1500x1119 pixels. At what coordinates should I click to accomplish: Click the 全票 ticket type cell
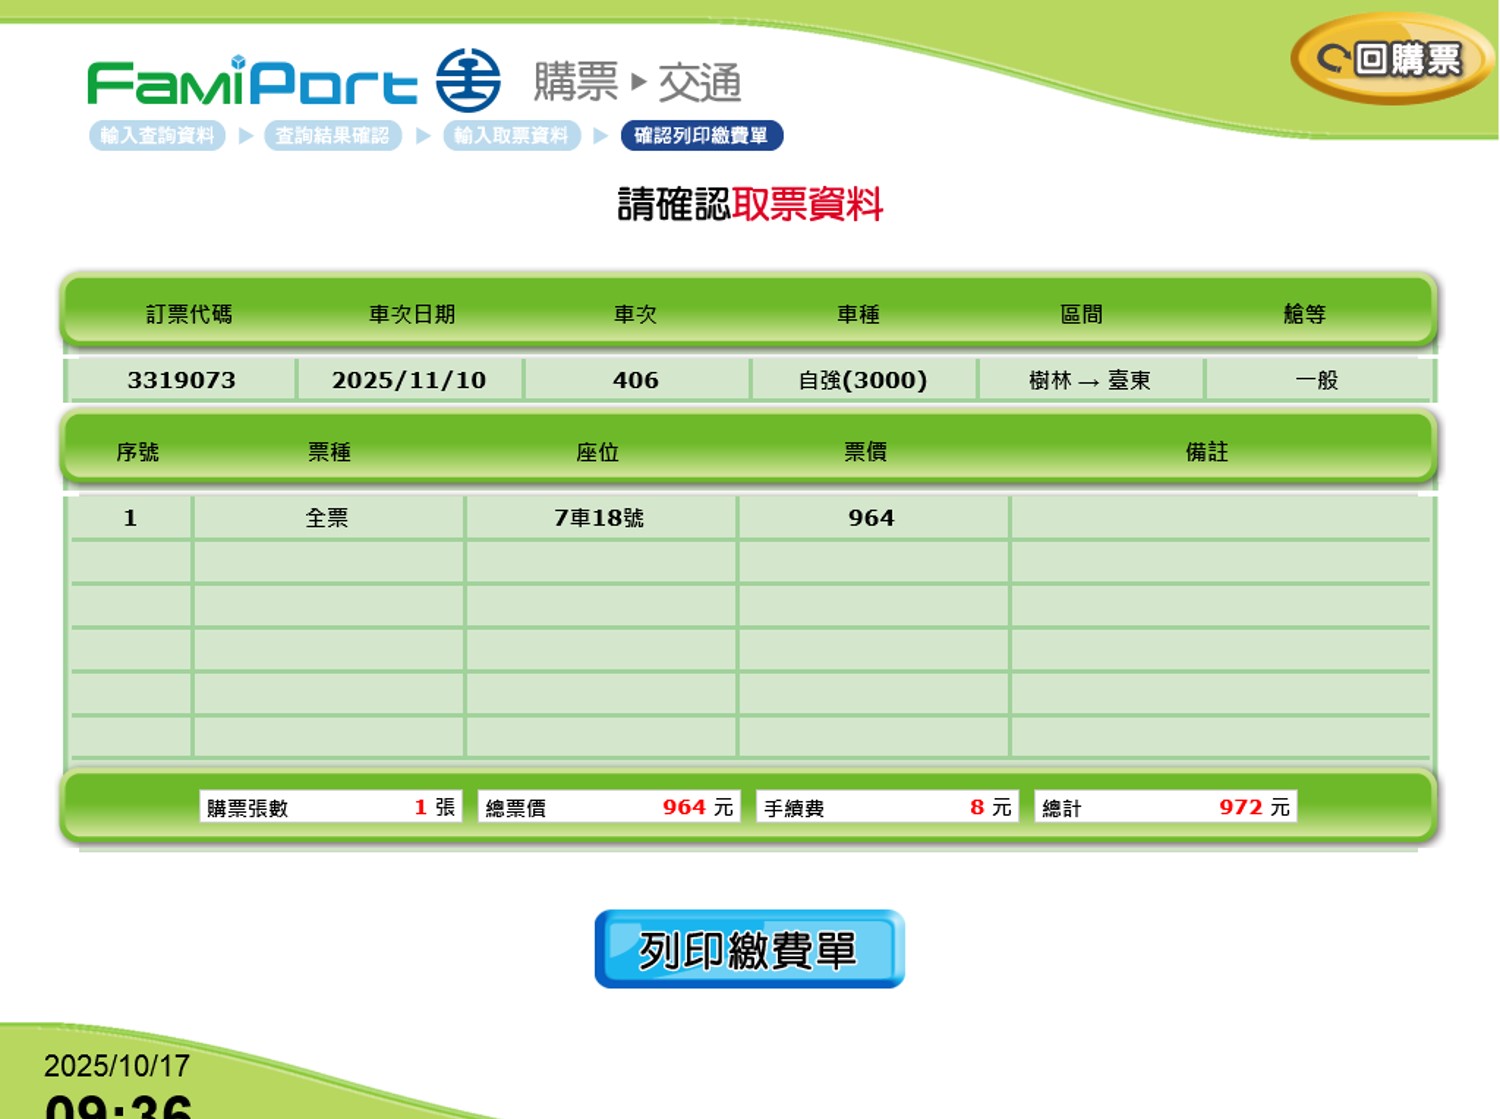pos(327,518)
